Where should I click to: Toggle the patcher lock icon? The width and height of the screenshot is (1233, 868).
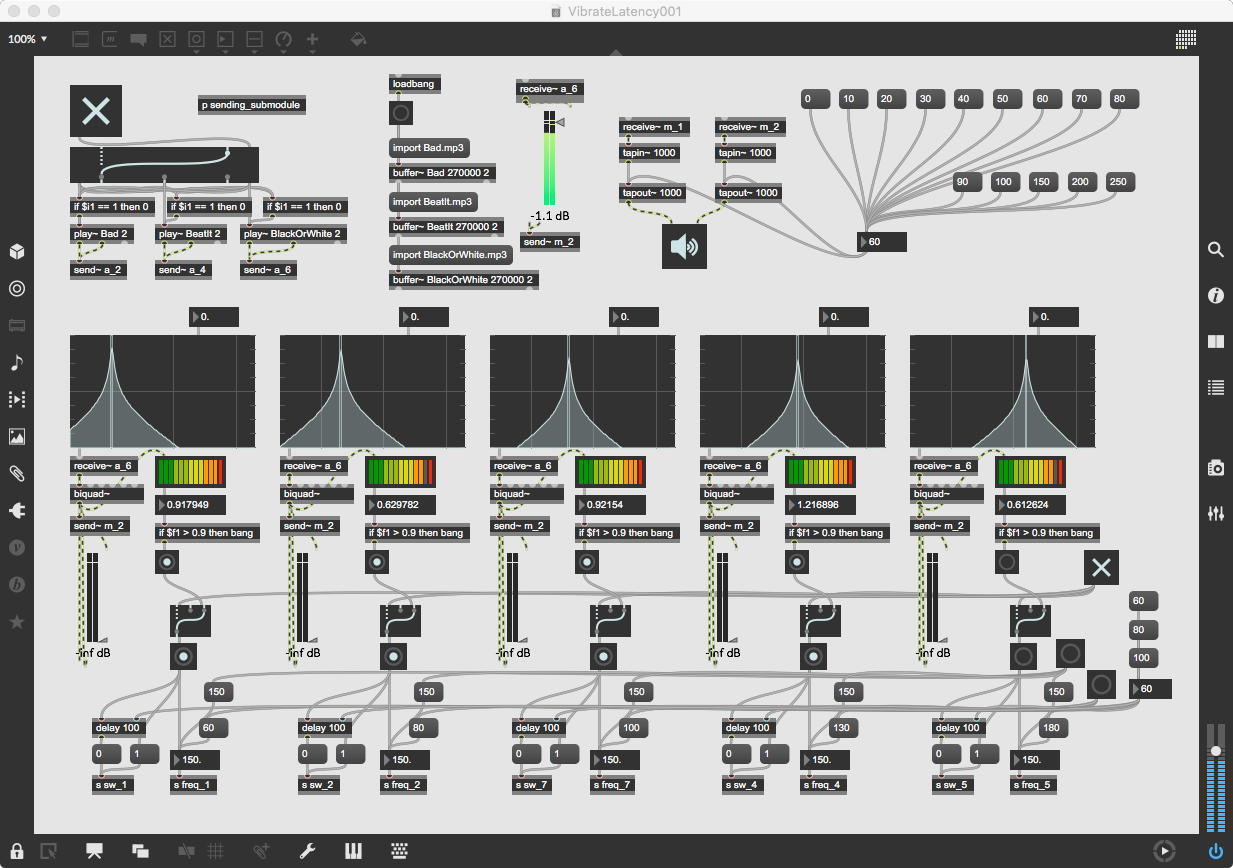(17, 851)
